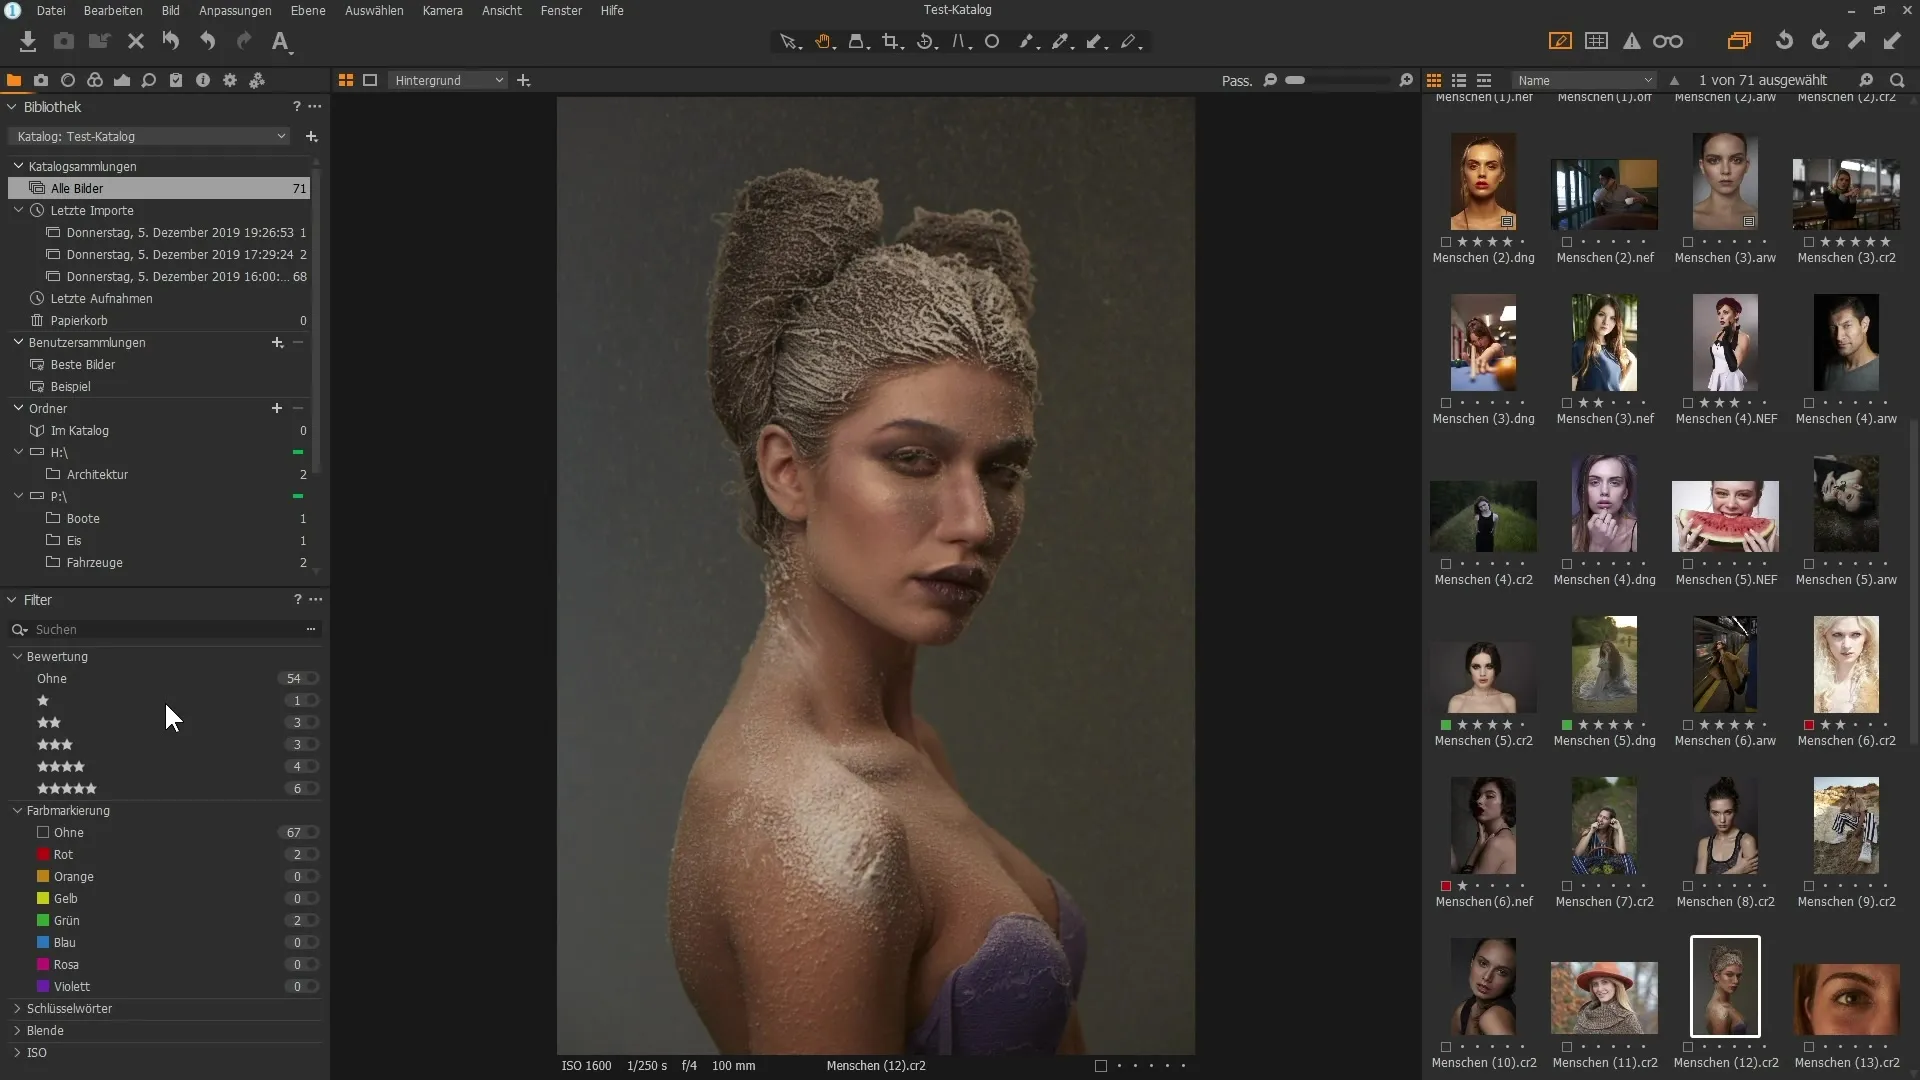Screen dimensions: 1920x1080
Task: Toggle the Ohne color tag checkbox filter
Action: [43, 832]
